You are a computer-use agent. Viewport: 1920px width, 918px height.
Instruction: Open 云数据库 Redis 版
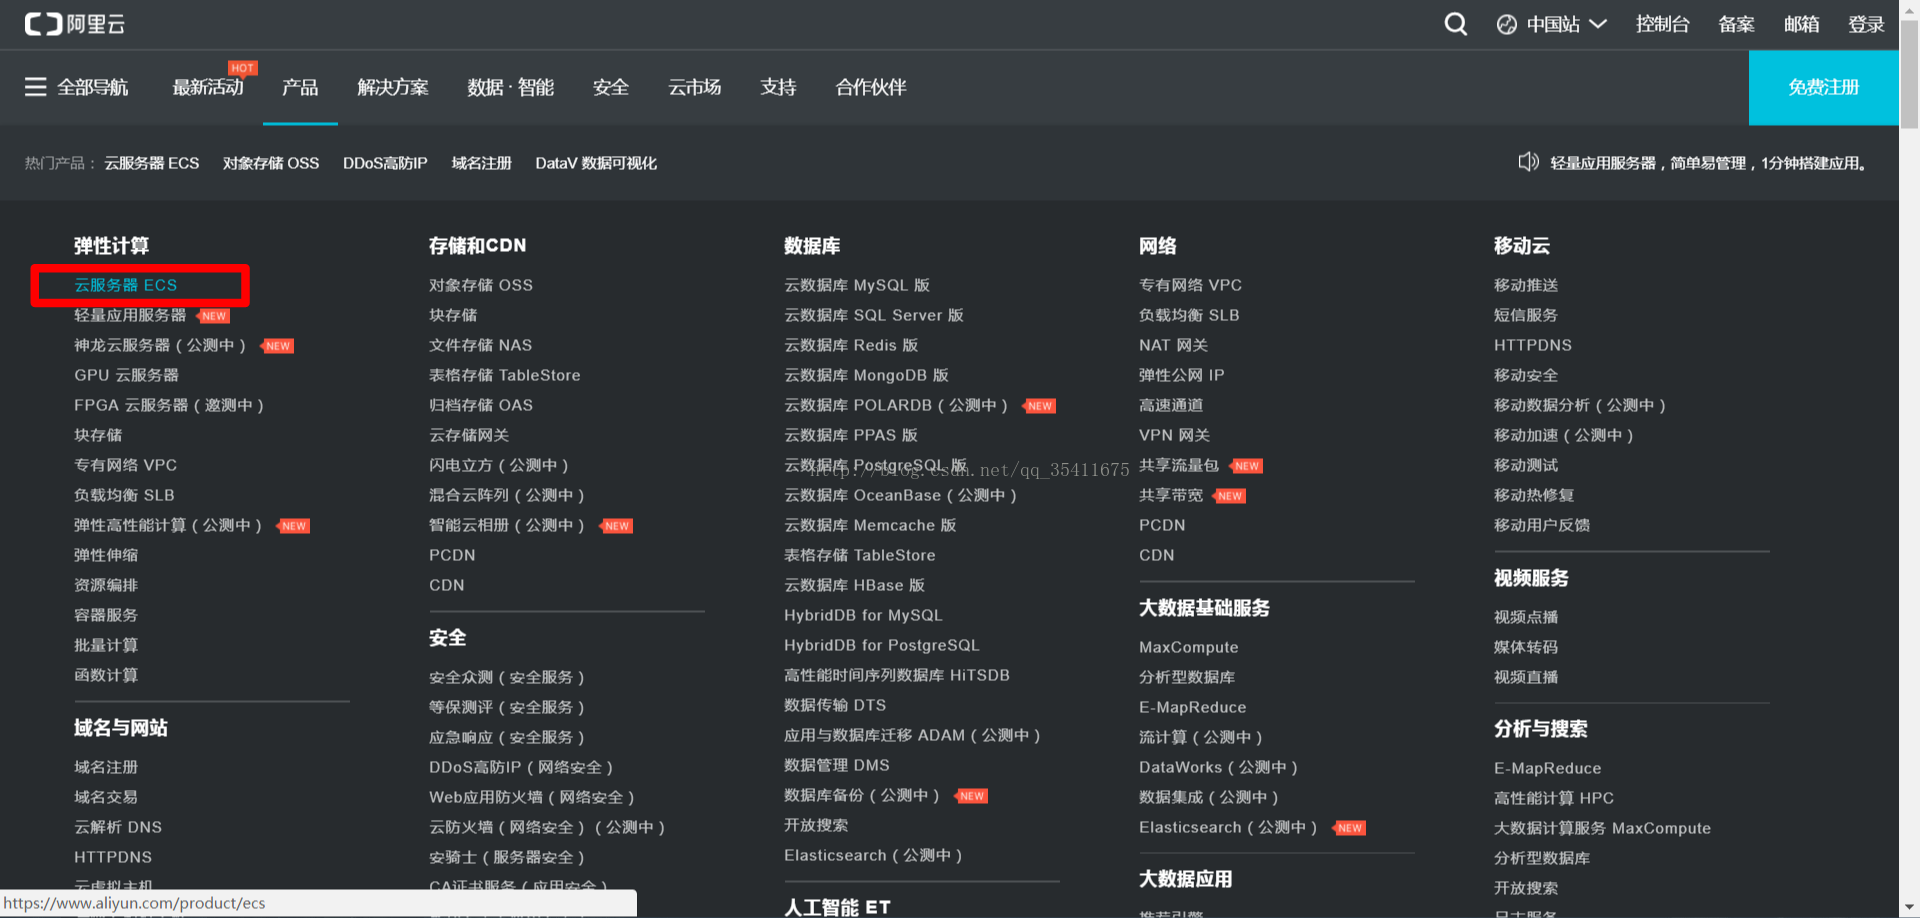pos(851,345)
